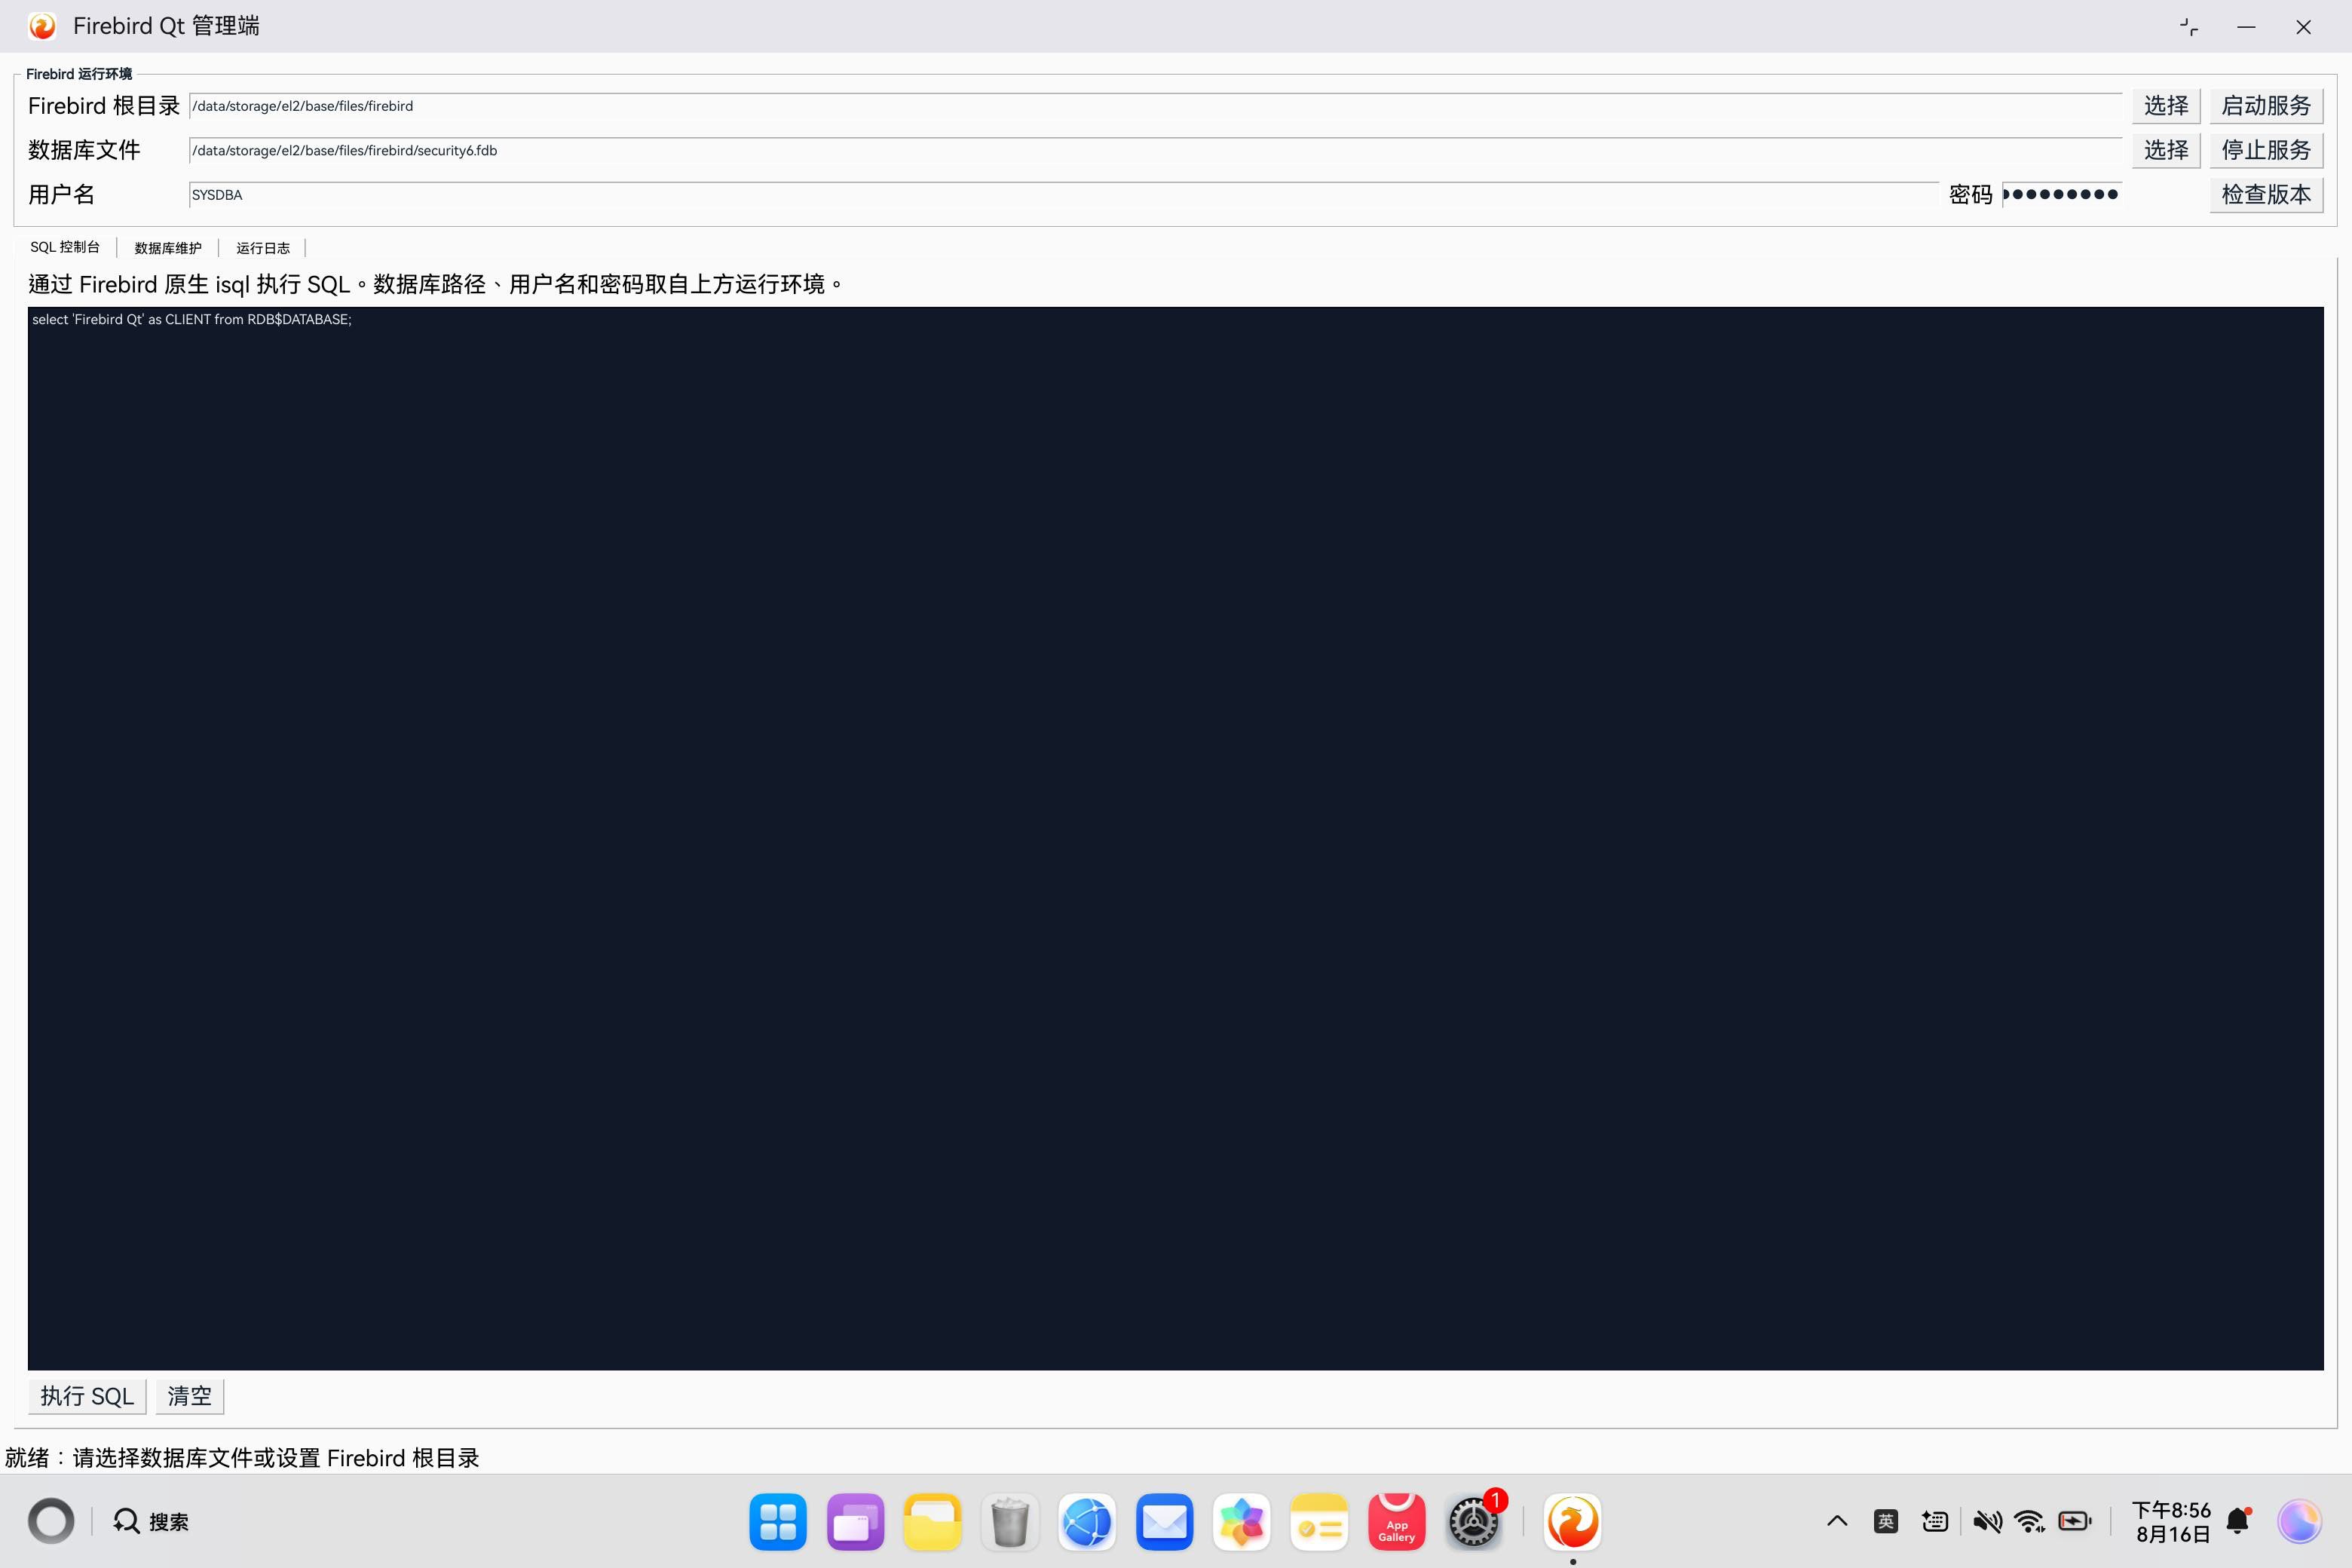The image size is (2352, 1568).
Task: Click the date 8月16日 in the tray
Action: [x=2172, y=1535]
